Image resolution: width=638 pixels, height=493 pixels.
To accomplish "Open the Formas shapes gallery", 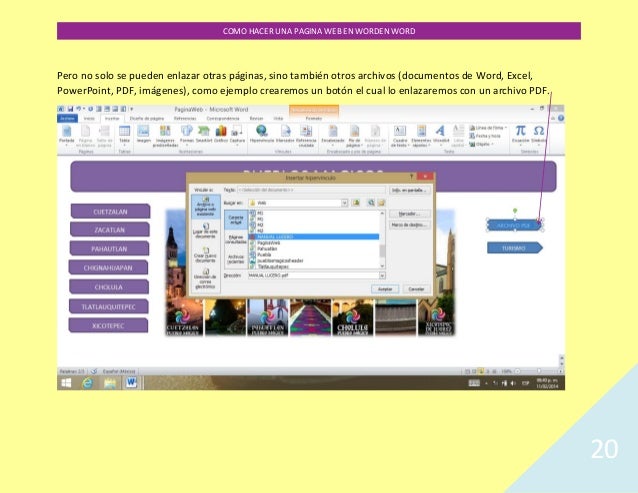I will click(x=187, y=131).
